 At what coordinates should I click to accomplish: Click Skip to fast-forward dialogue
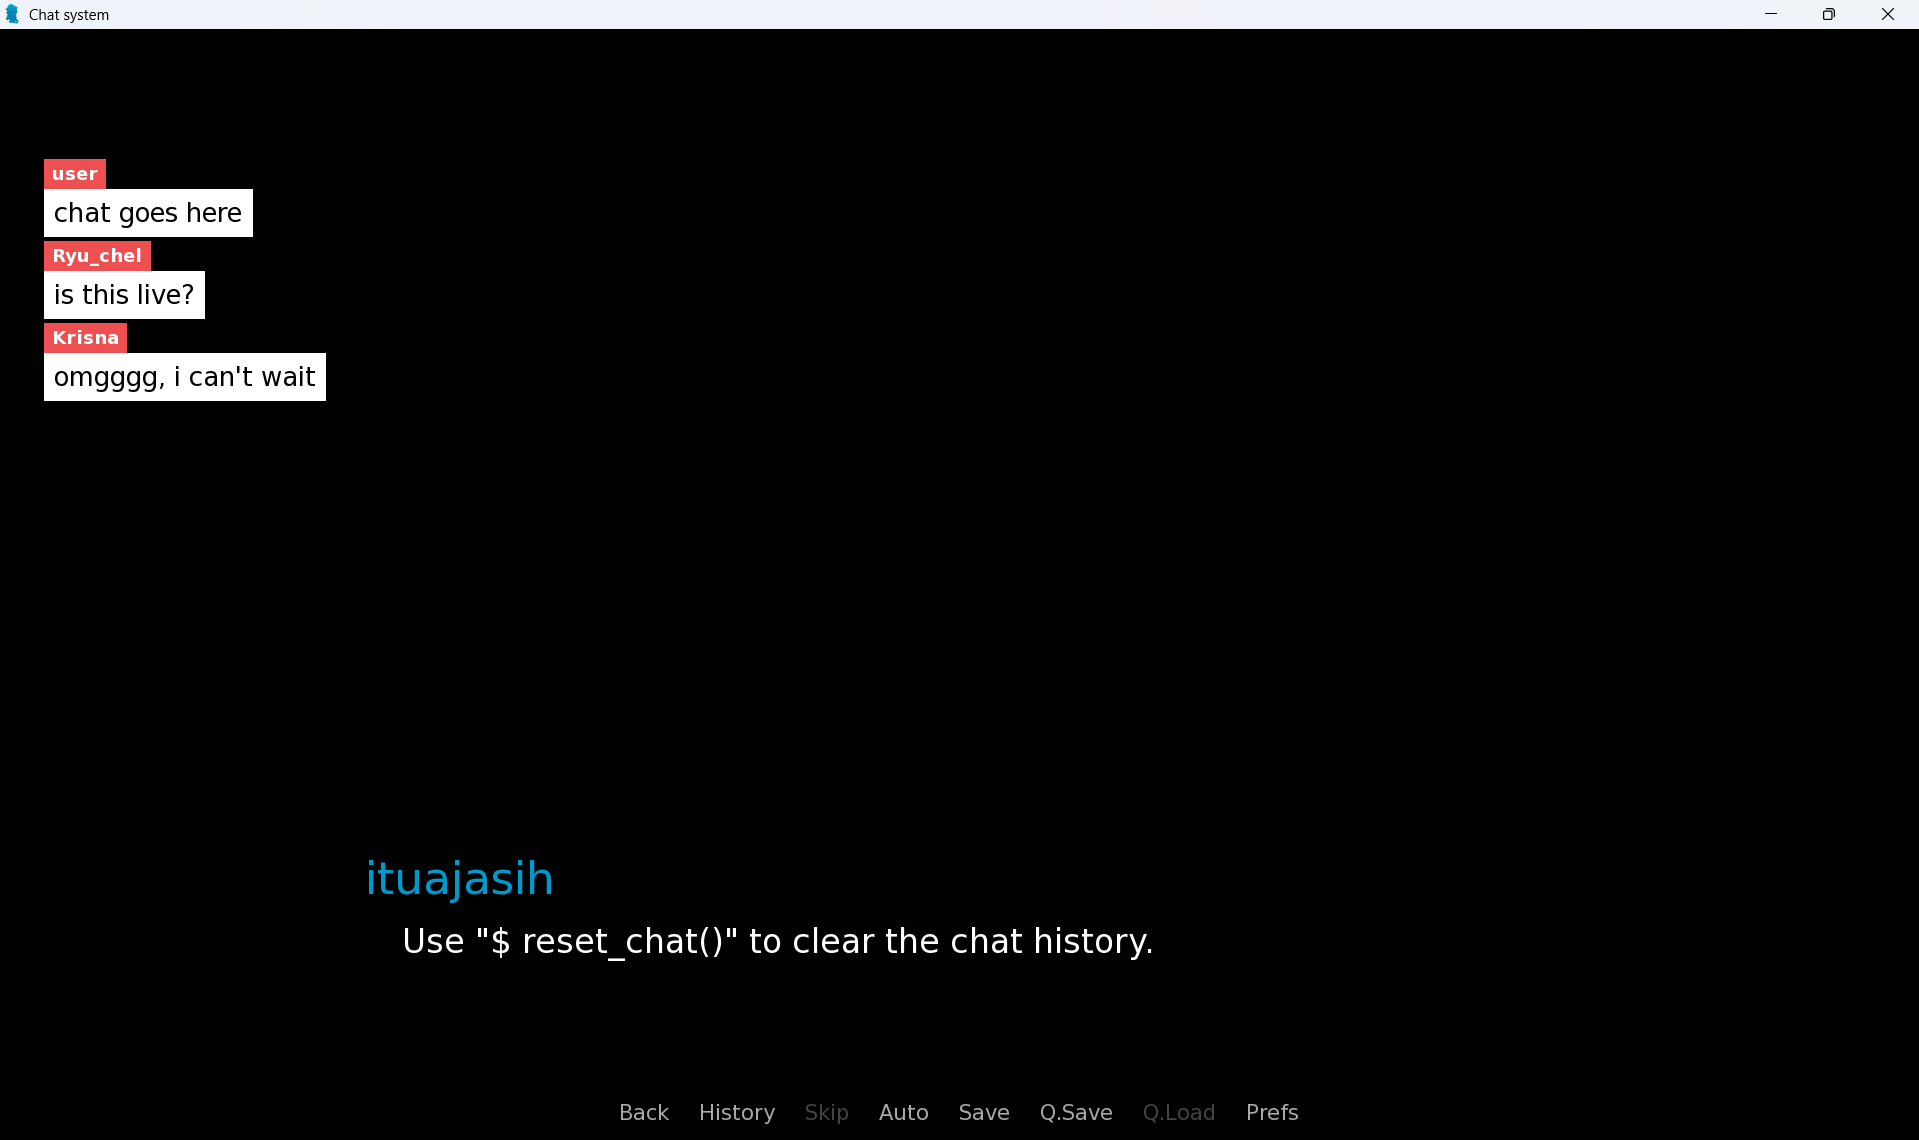pos(826,1112)
